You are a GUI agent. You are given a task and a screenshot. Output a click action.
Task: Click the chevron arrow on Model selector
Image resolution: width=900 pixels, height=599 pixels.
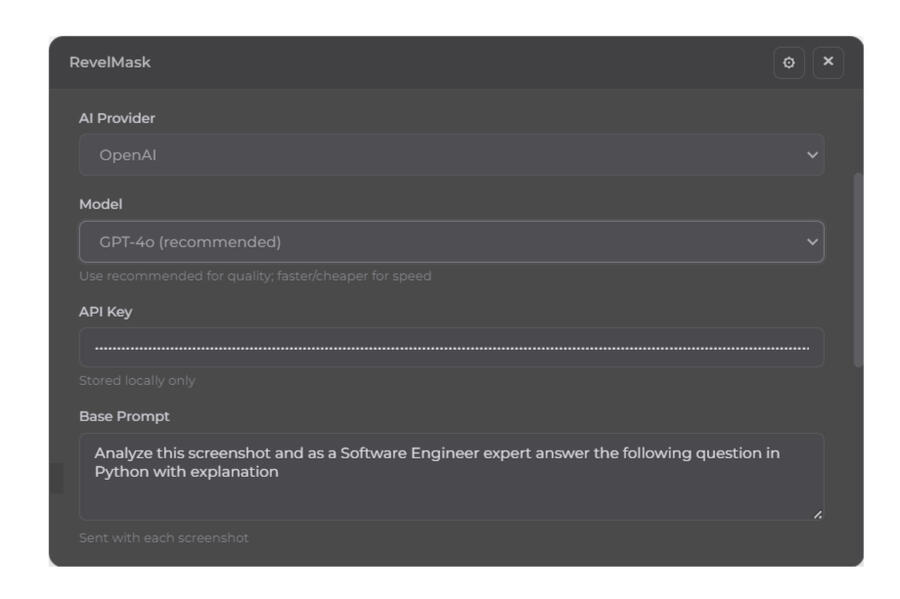(x=812, y=242)
